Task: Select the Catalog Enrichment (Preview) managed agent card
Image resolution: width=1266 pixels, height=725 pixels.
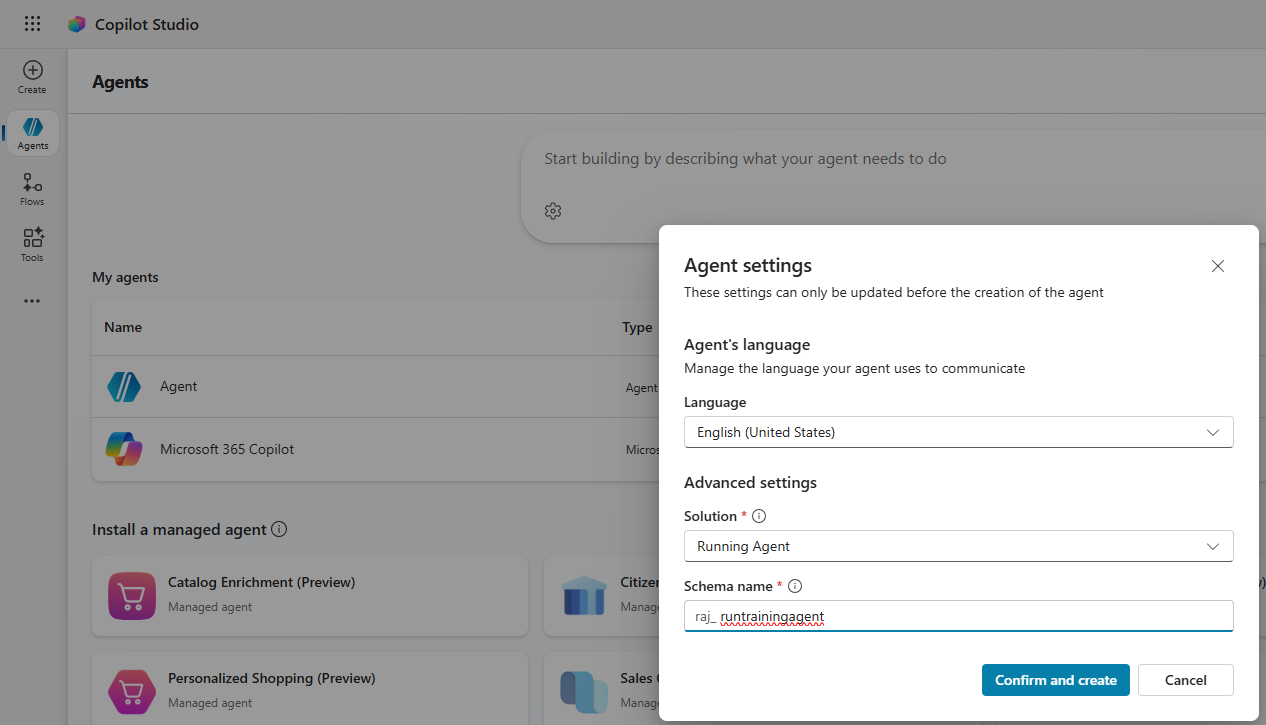Action: [309, 596]
